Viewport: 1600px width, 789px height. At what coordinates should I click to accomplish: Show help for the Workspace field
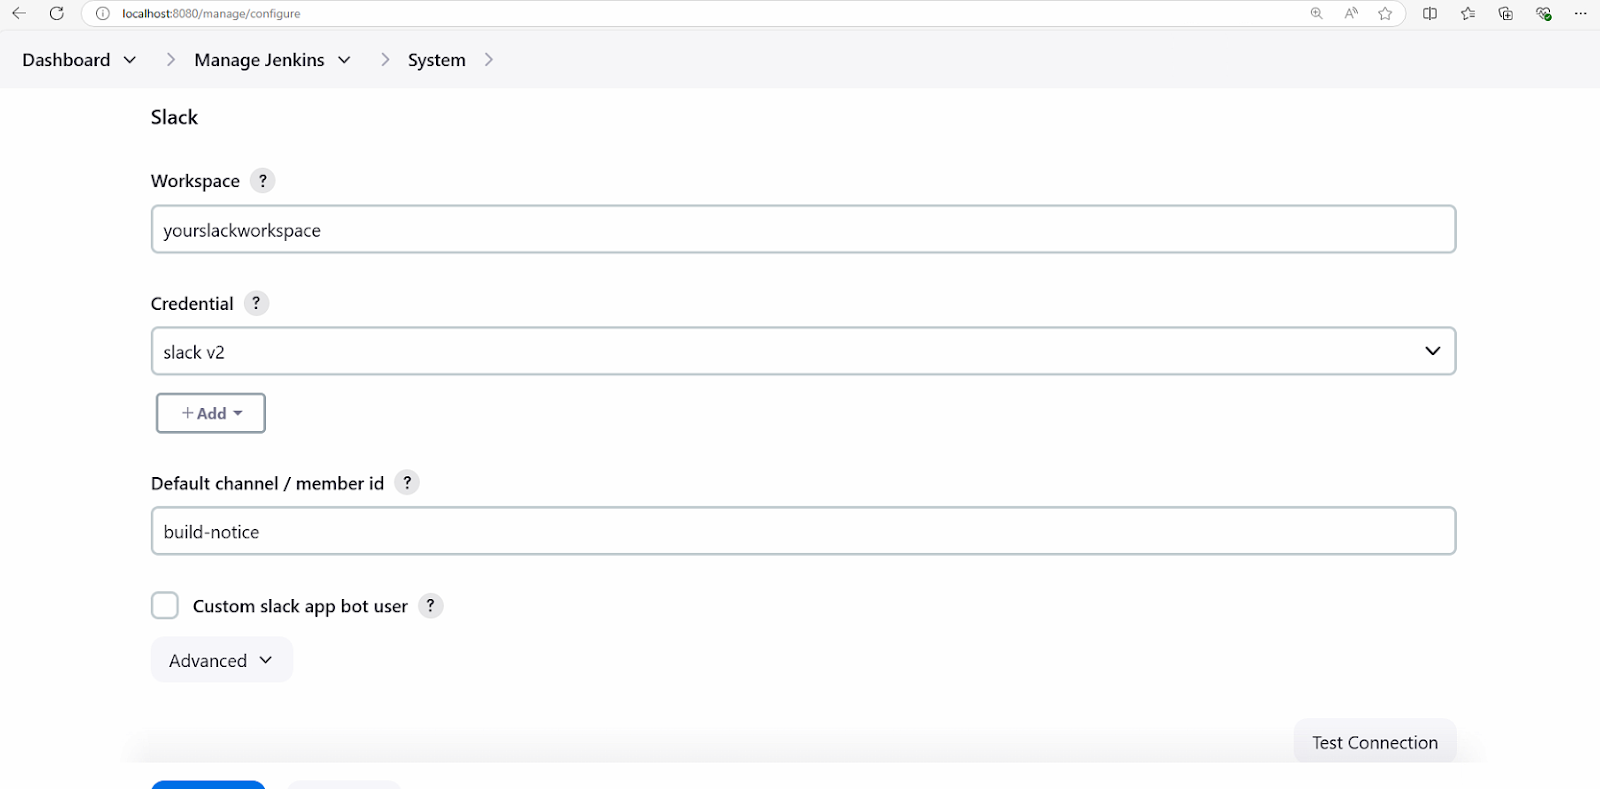[263, 181]
